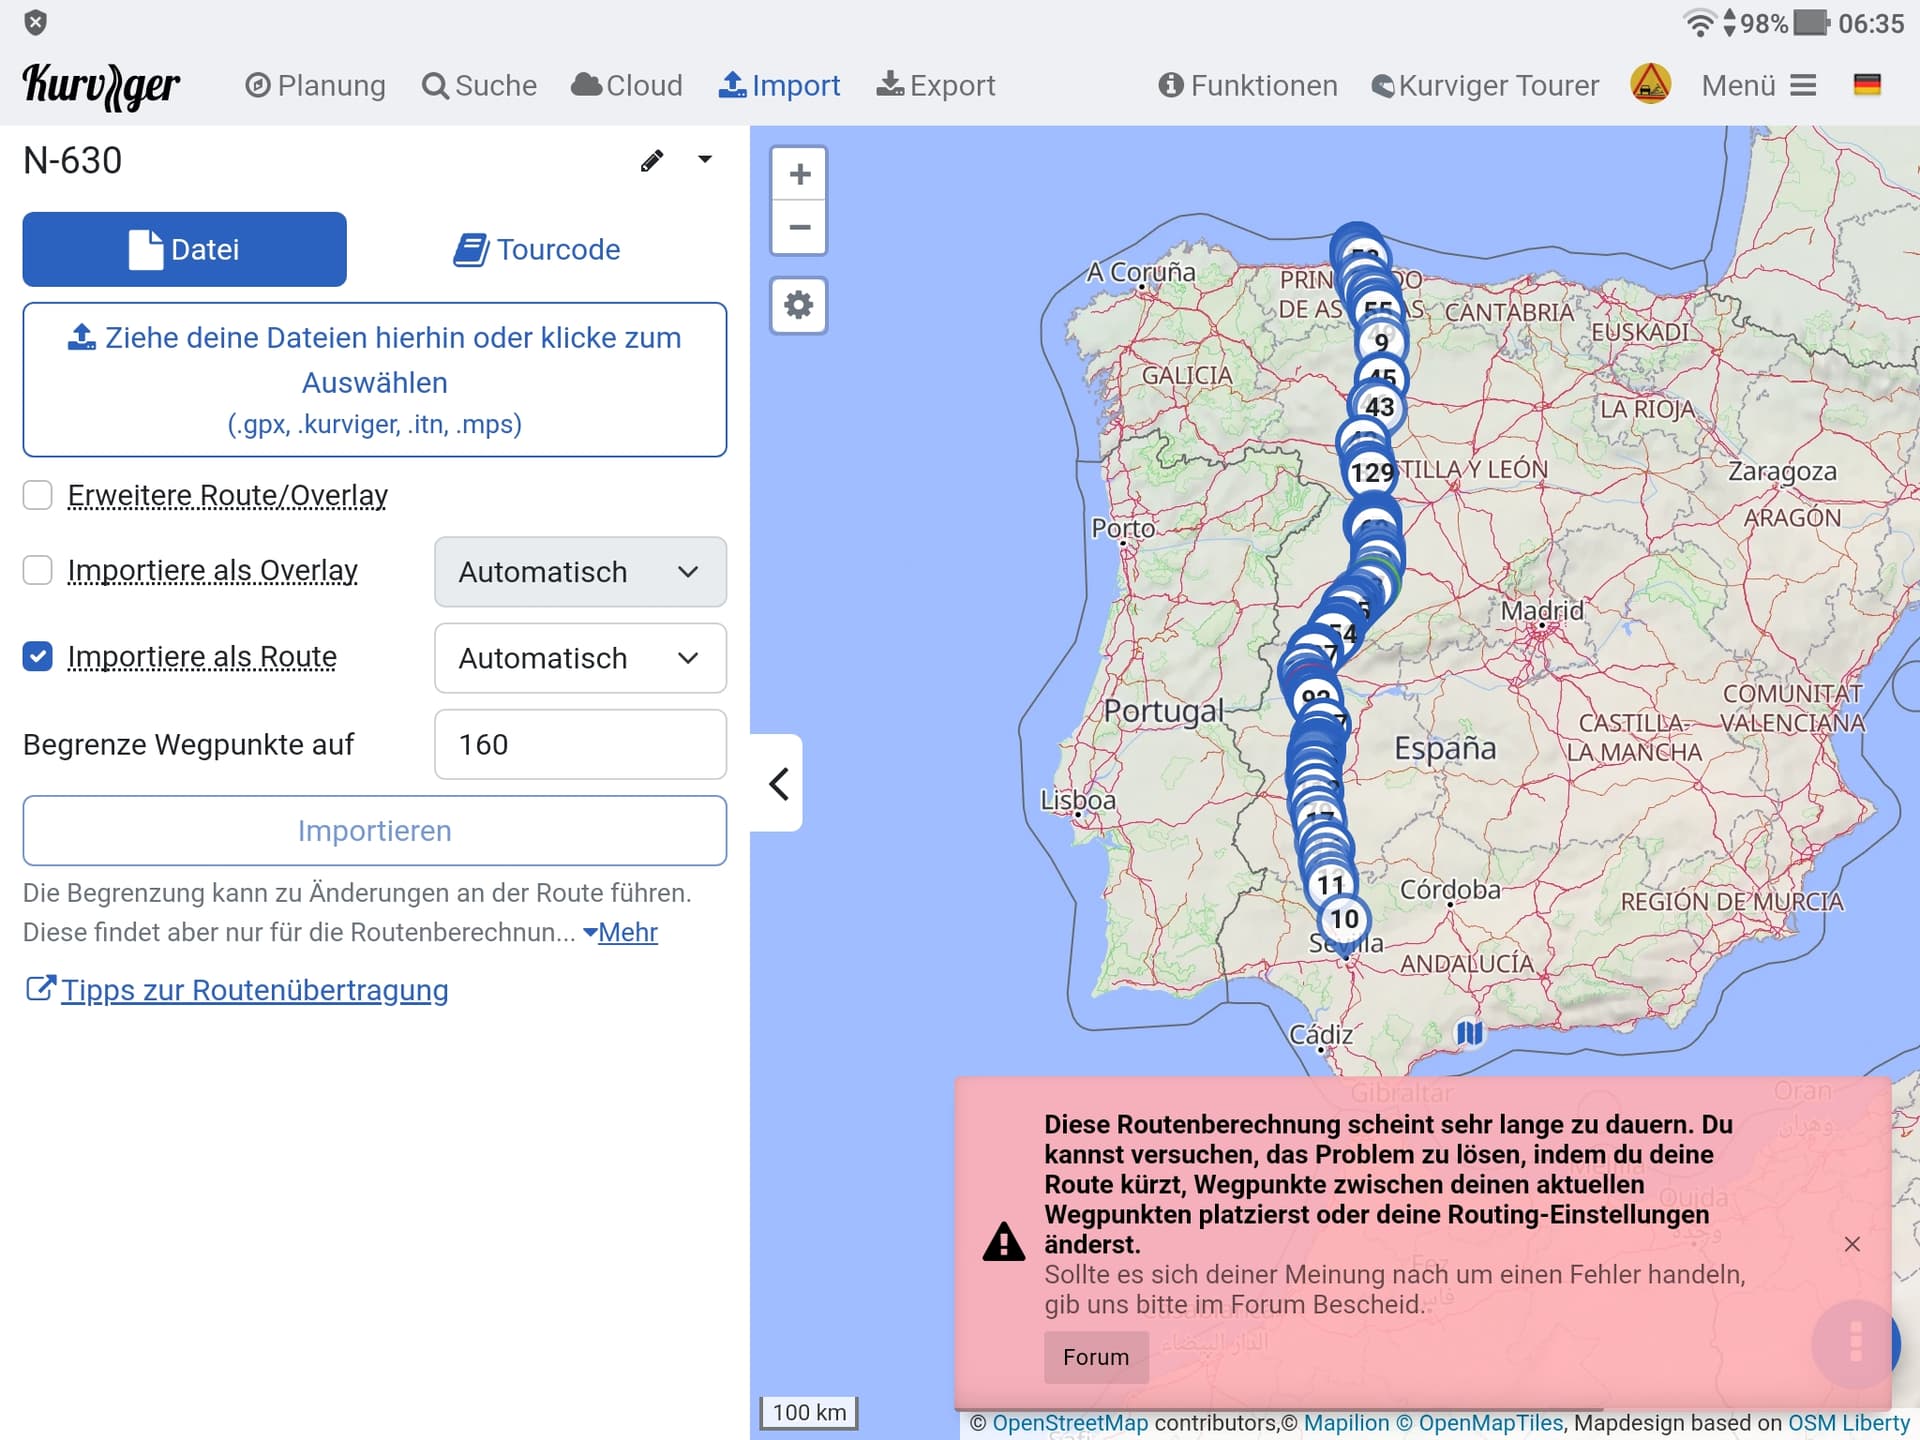
Task: Open Tipps zur Routenübertragung link
Action: pos(254,990)
